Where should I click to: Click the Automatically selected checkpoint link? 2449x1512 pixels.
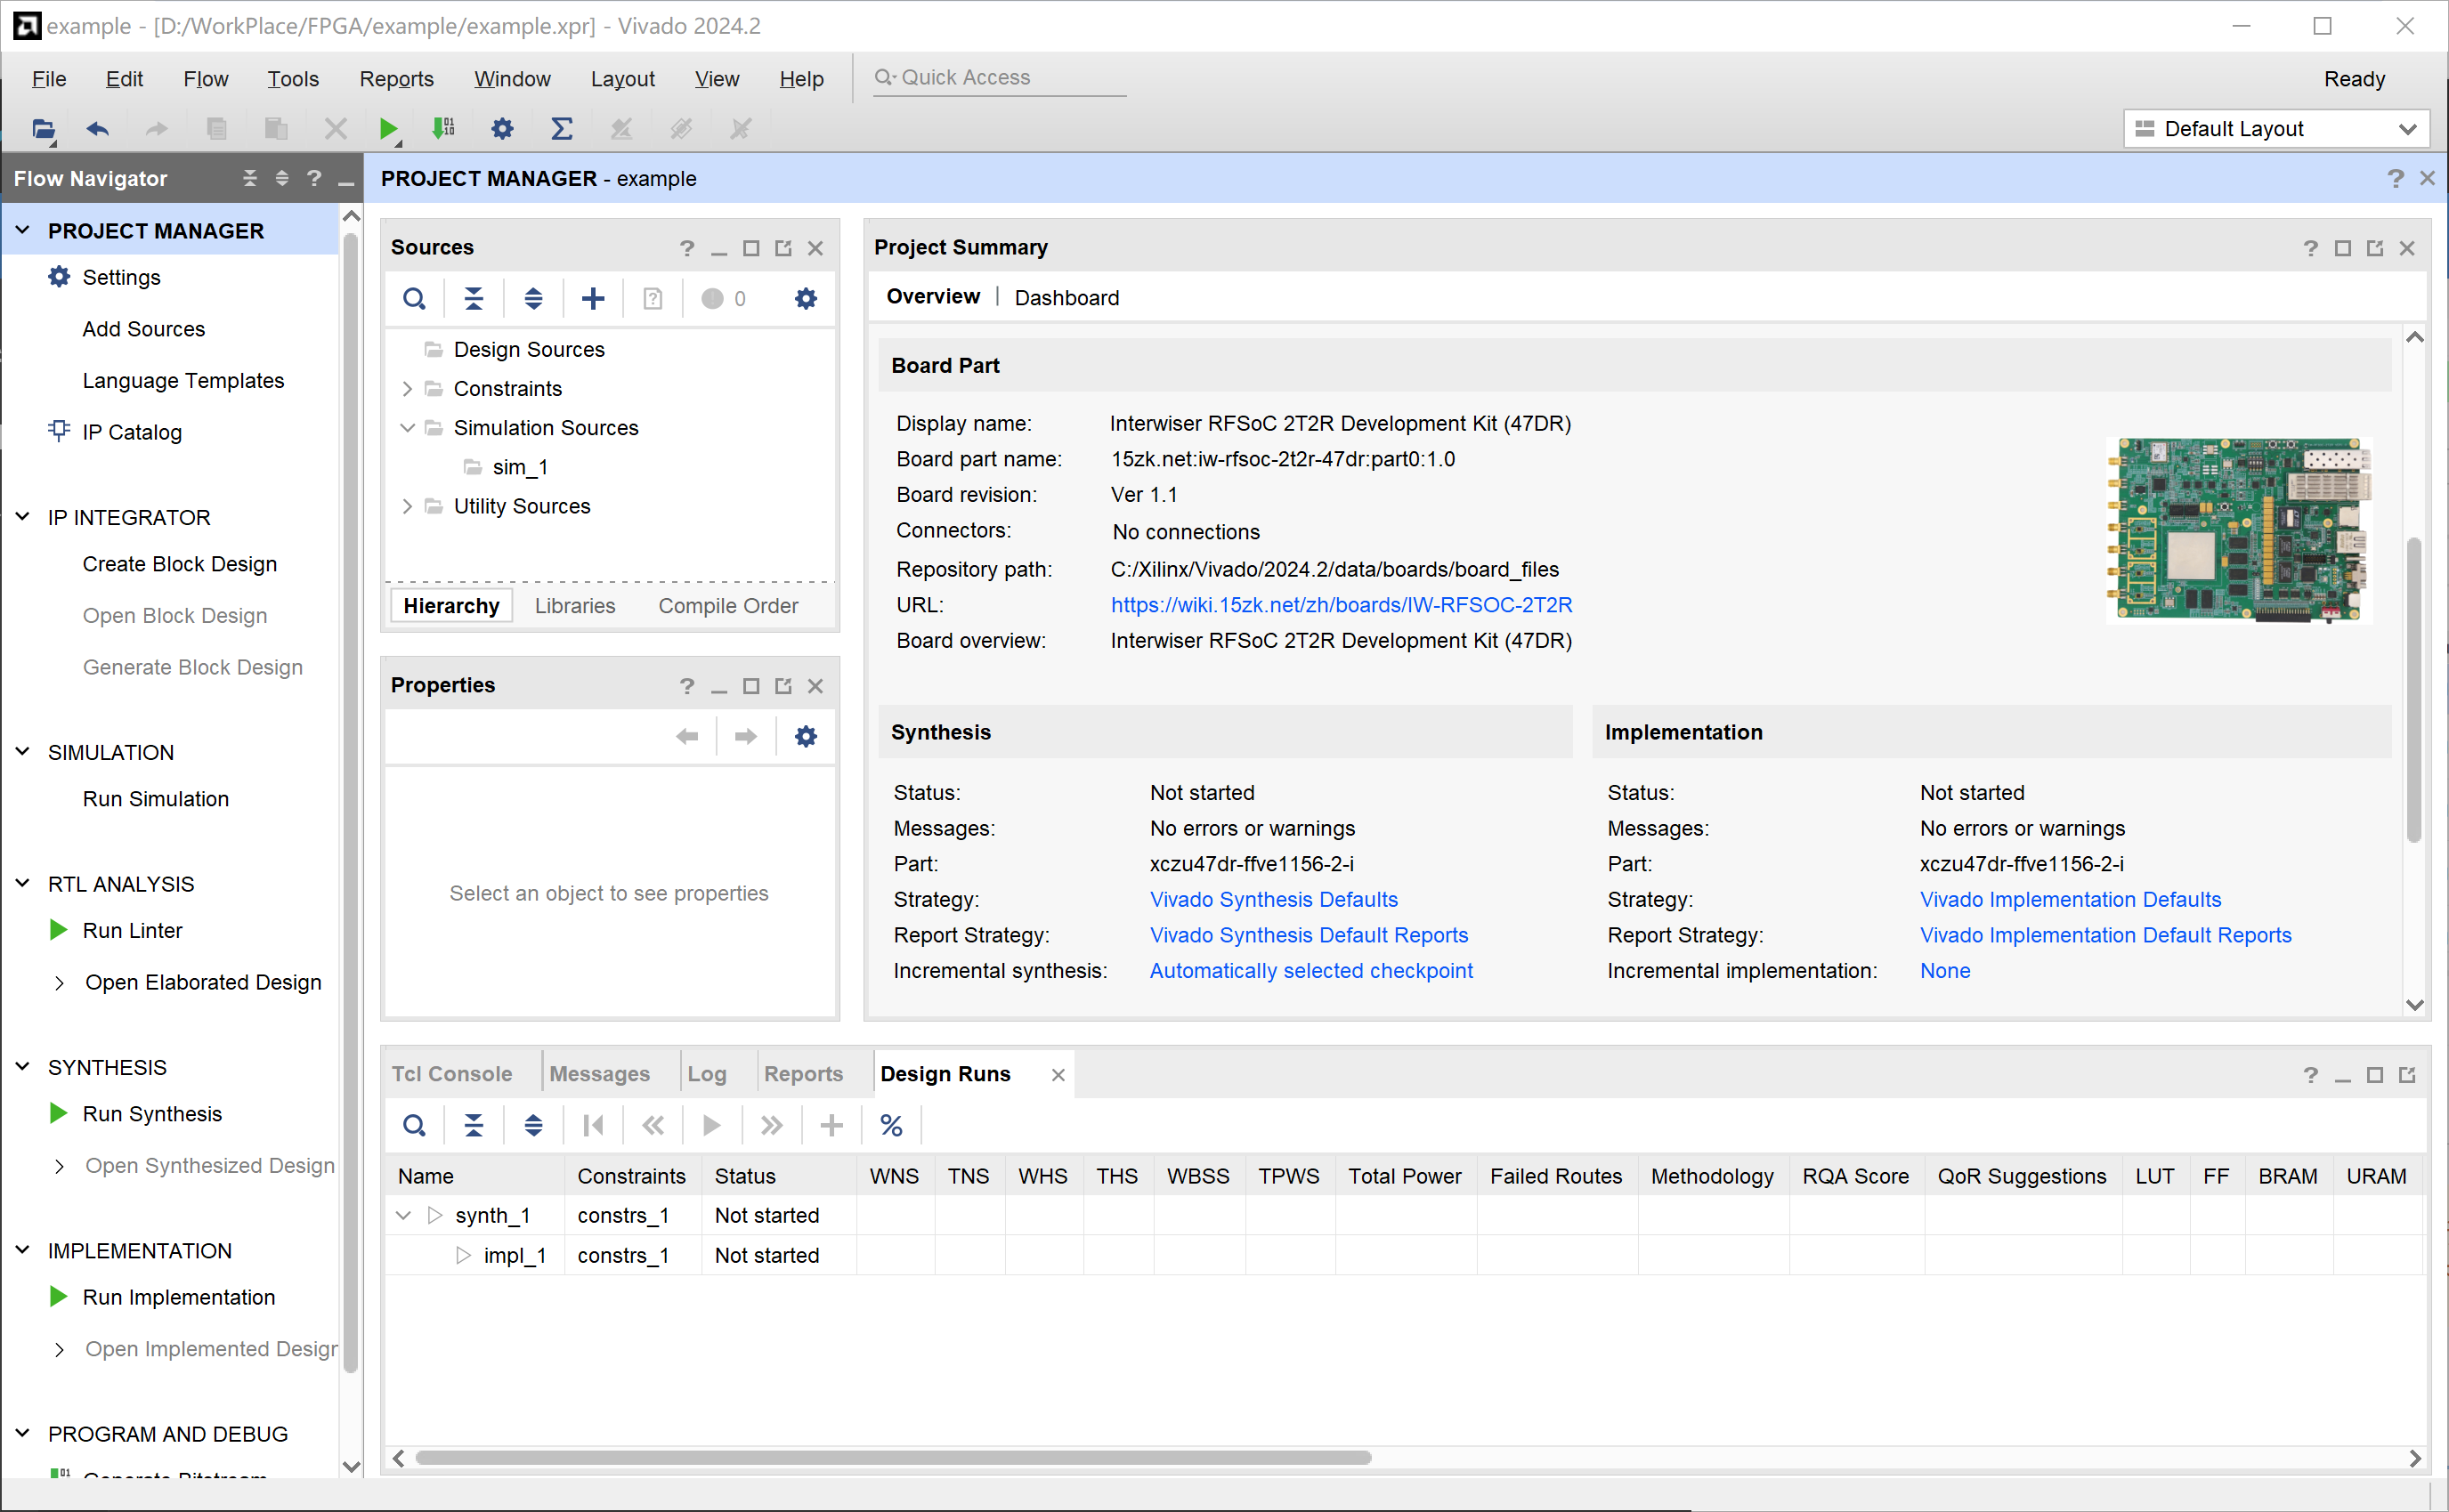1311,971
